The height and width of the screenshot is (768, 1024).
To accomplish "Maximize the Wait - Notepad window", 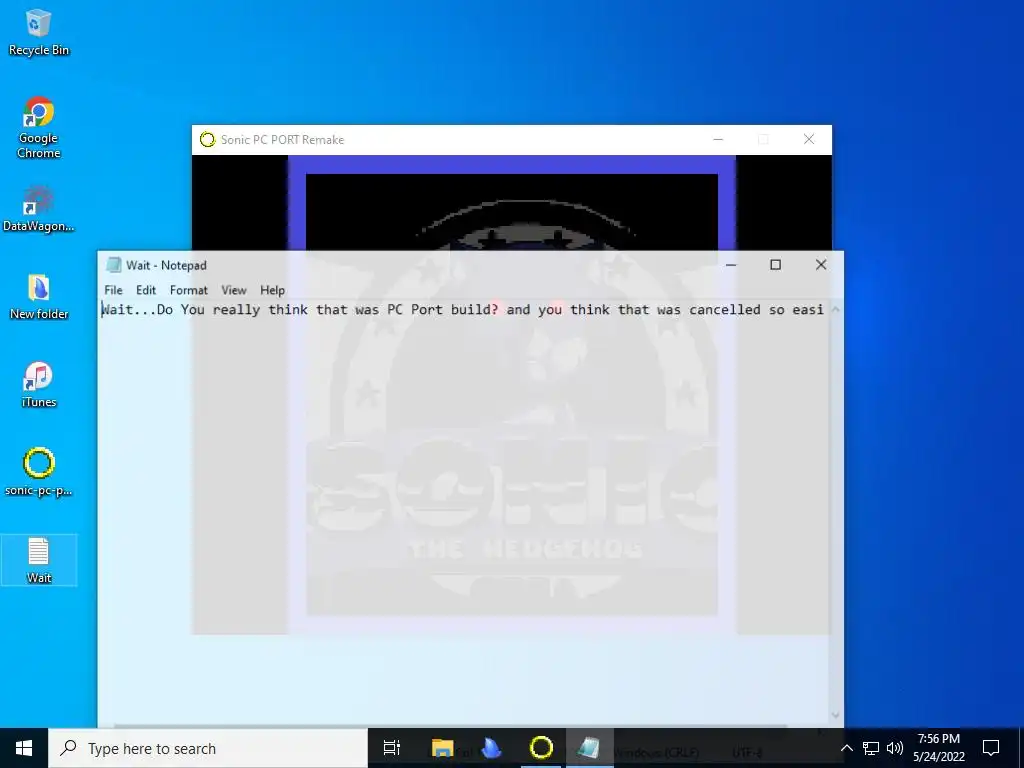I will 775,264.
